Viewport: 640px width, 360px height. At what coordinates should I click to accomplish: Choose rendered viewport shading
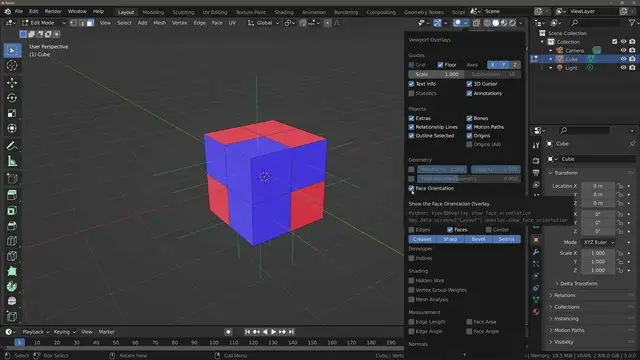tap(512, 23)
